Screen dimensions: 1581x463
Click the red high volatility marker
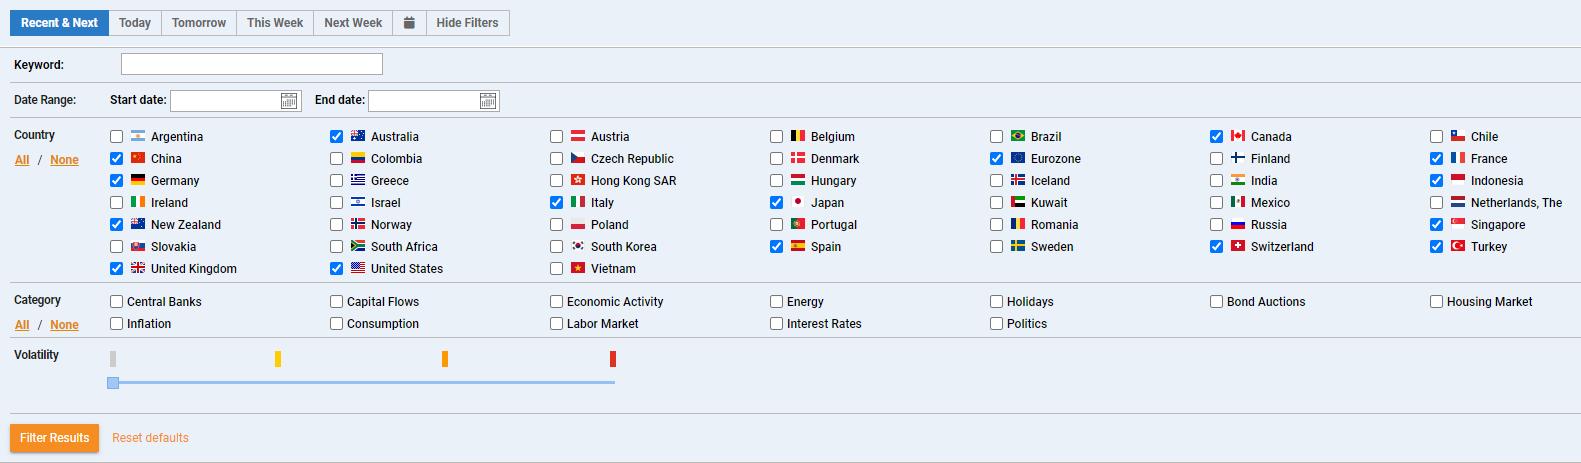613,359
